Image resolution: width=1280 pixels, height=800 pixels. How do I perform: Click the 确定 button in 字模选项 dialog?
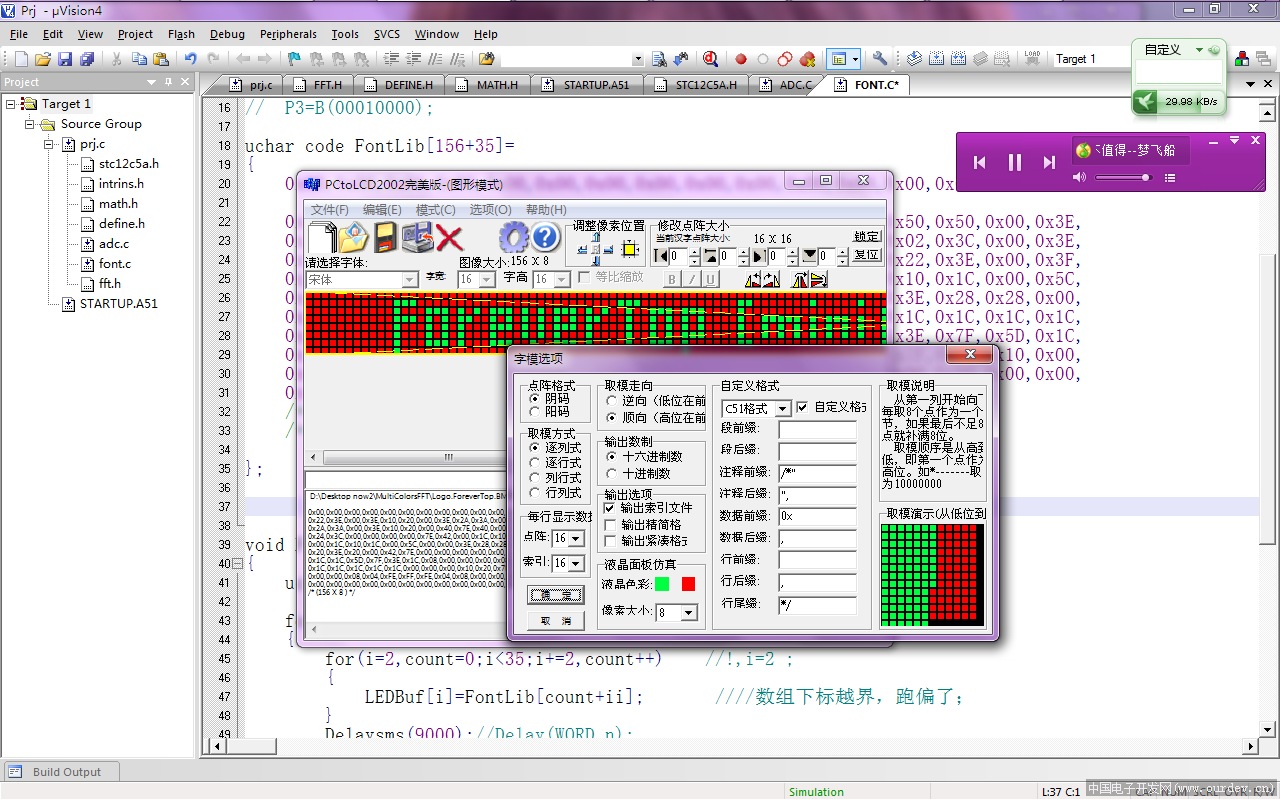tap(555, 595)
